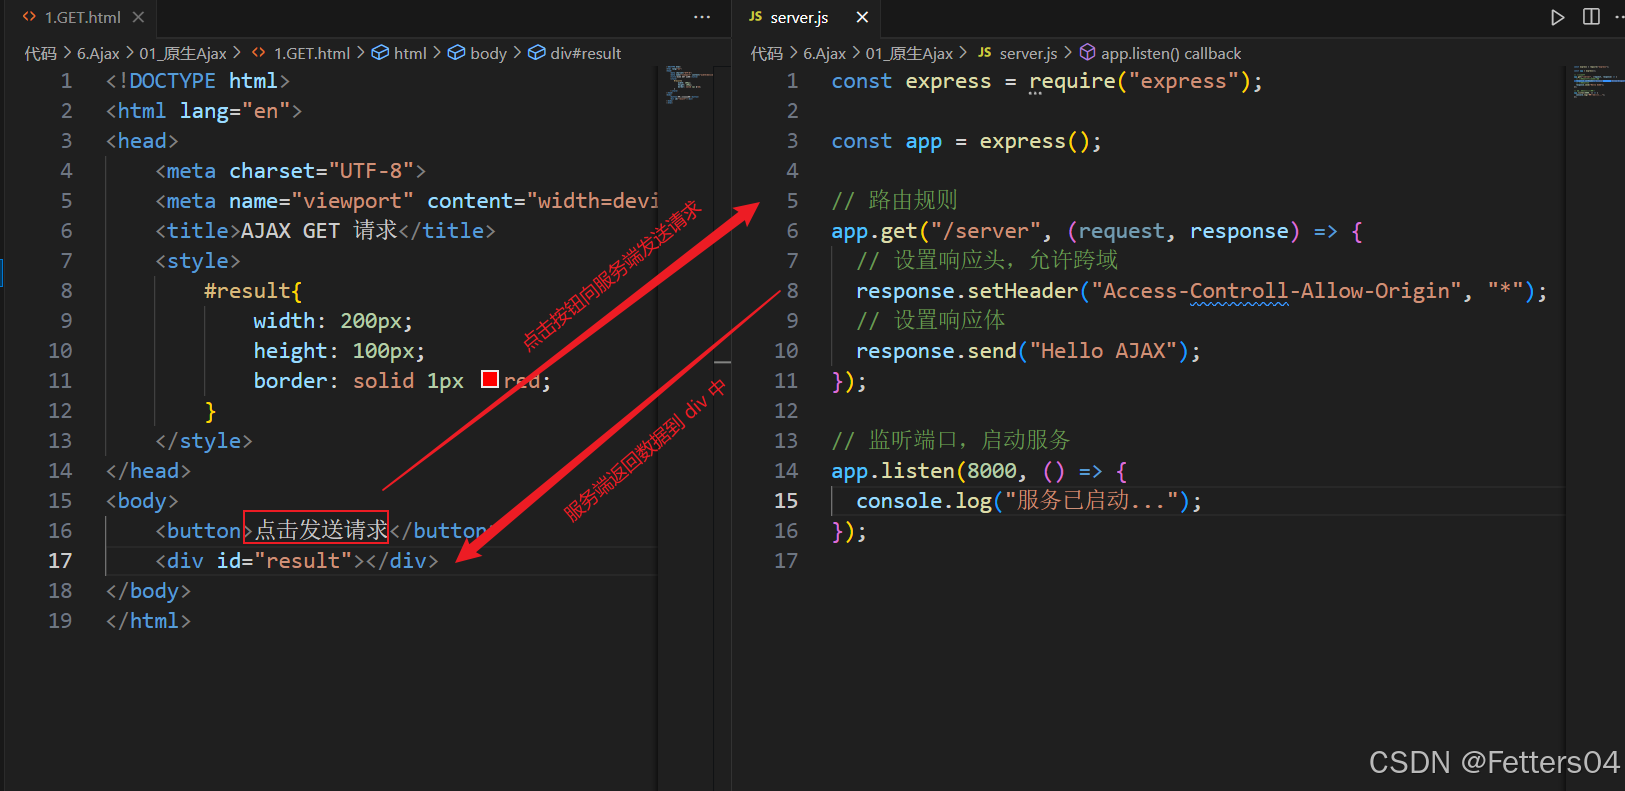Open the 01_原生Ajax breadcrumb in right editor
Screen dimensions: 1625x791
click(909, 53)
